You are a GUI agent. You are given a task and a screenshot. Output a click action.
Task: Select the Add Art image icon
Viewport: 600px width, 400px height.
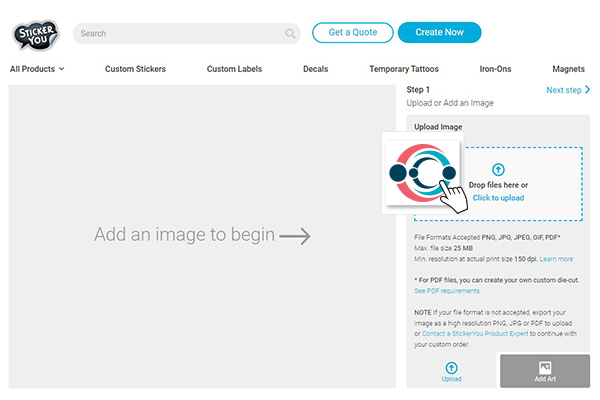pyautogui.click(x=545, y=367)
